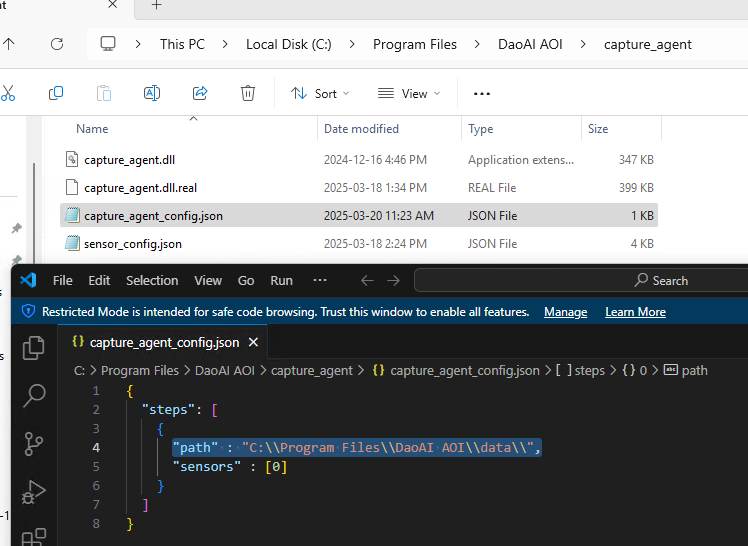This screenshot has height=546, width=748.
Task: Sort files by Size column header
Action: (598, 129)
